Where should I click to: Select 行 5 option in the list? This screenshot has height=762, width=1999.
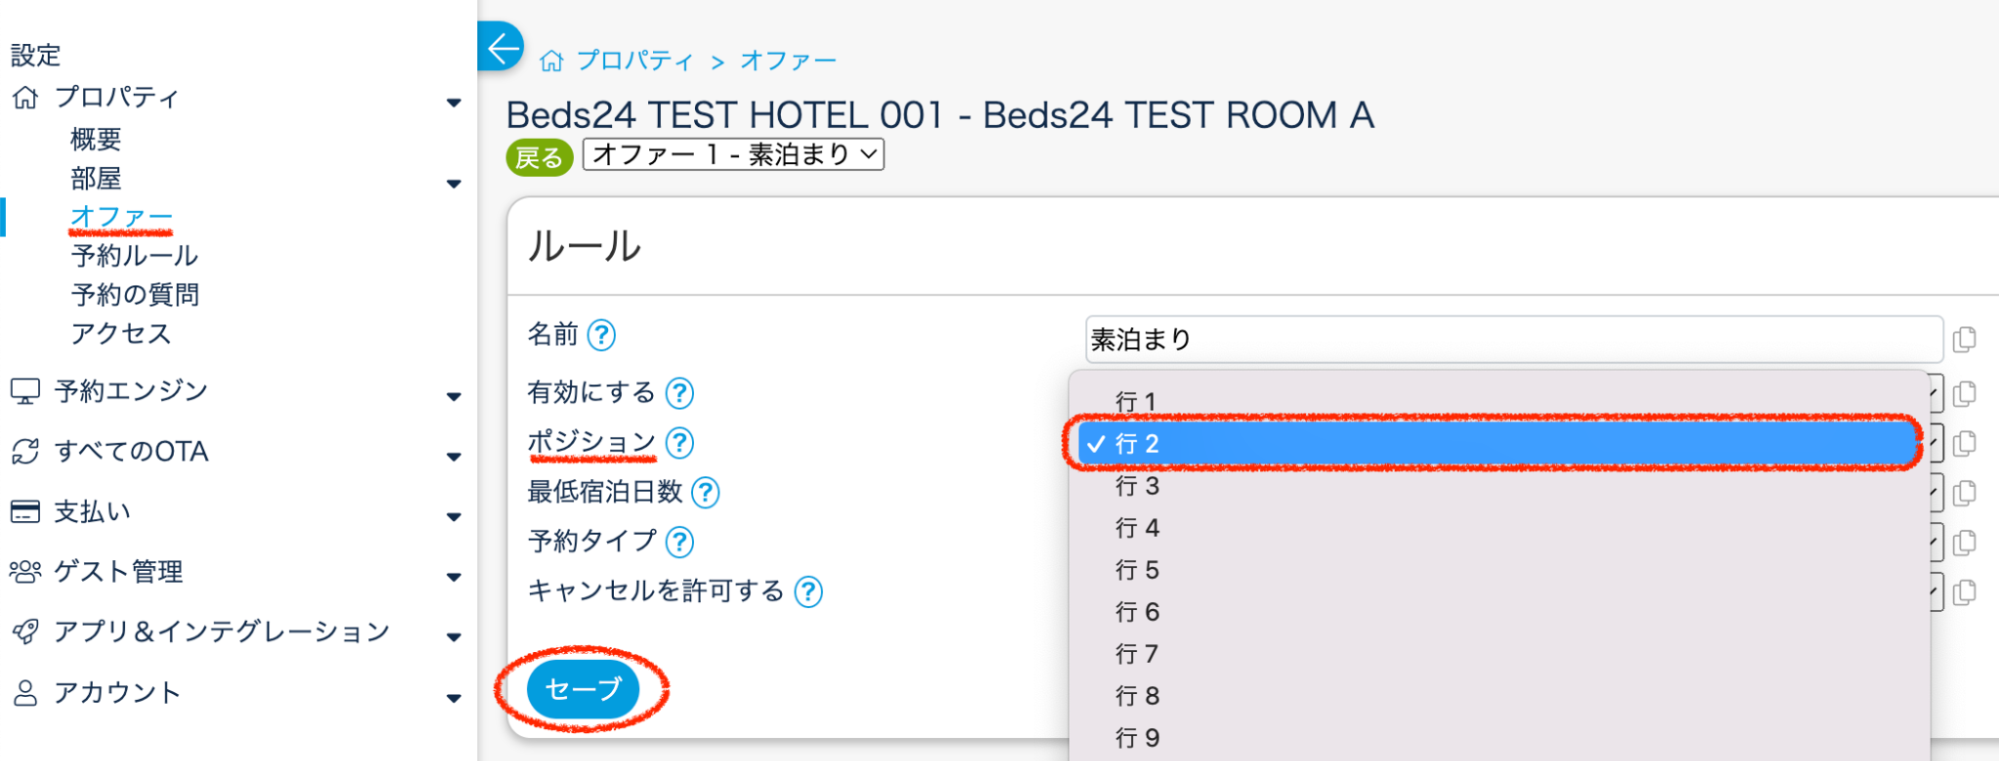coord(1137,570)
